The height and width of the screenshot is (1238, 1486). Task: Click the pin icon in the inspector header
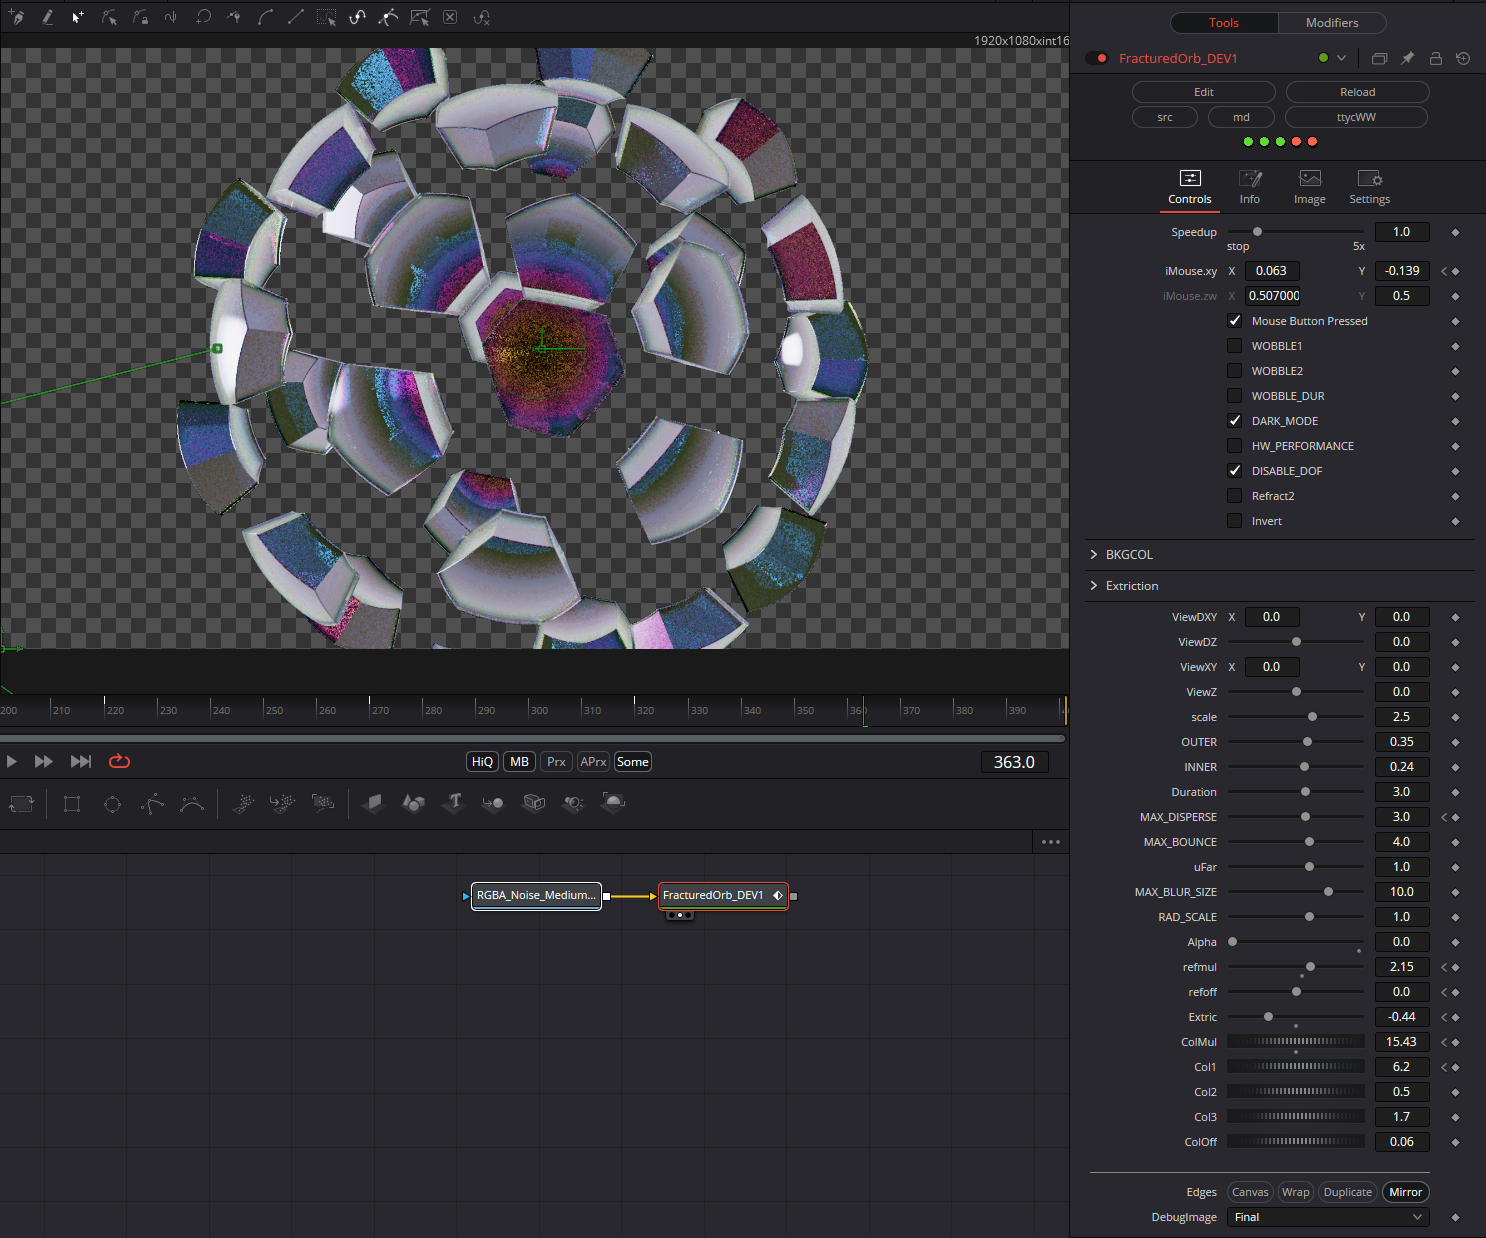pyautogui.click(x=1407, y=58)
